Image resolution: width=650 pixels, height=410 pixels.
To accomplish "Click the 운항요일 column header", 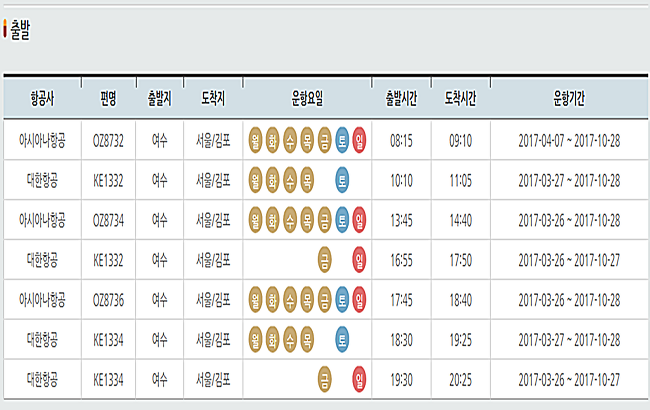I will [307, 99].
